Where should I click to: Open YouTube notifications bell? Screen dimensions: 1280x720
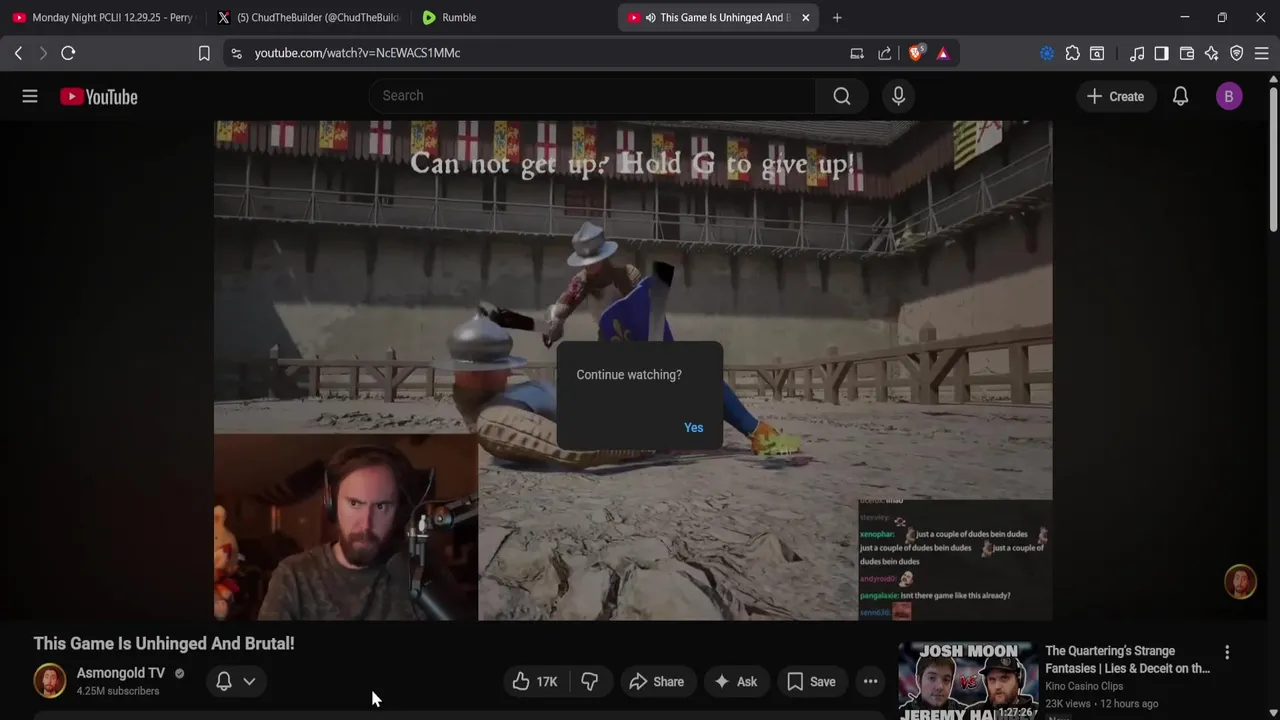pos(1180,96)
